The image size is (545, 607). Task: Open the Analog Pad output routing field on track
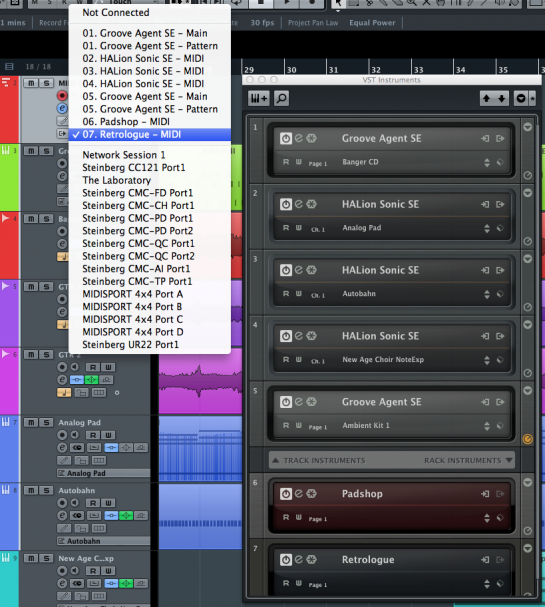coord(103,473)
